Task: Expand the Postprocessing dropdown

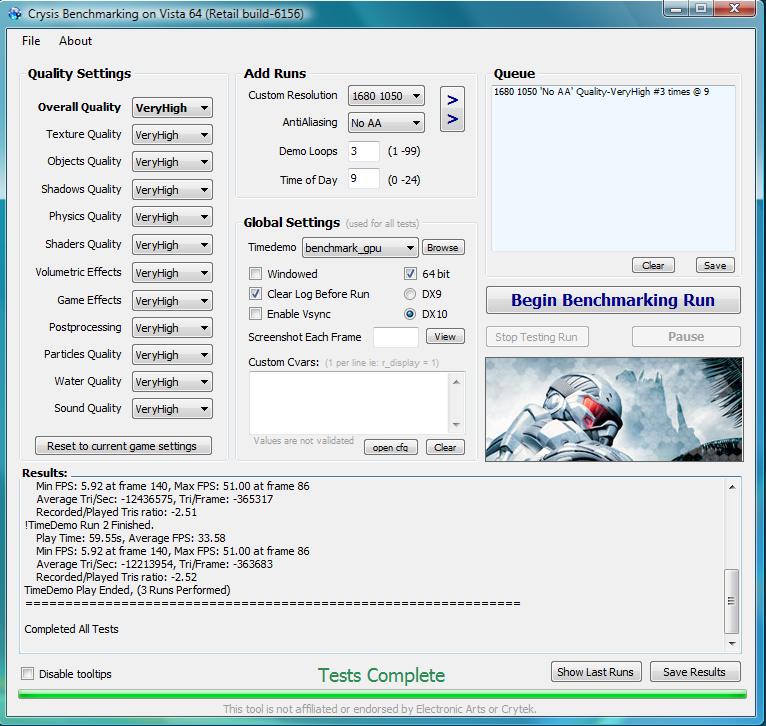Action: pyautogui.click(x=172, y=328)
